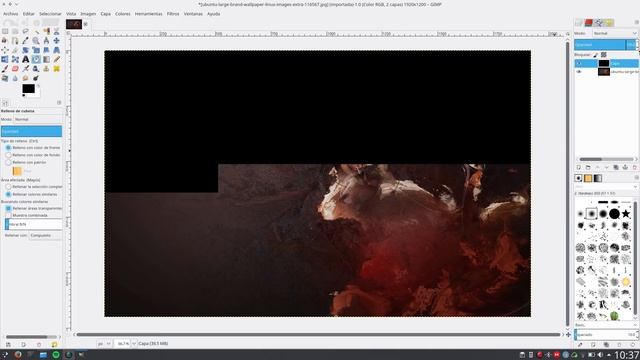Image resolution: width=640 pixels, height=360 pixels.
Task: Select the Blend gradient tool
Action: [x=46, y=59]
